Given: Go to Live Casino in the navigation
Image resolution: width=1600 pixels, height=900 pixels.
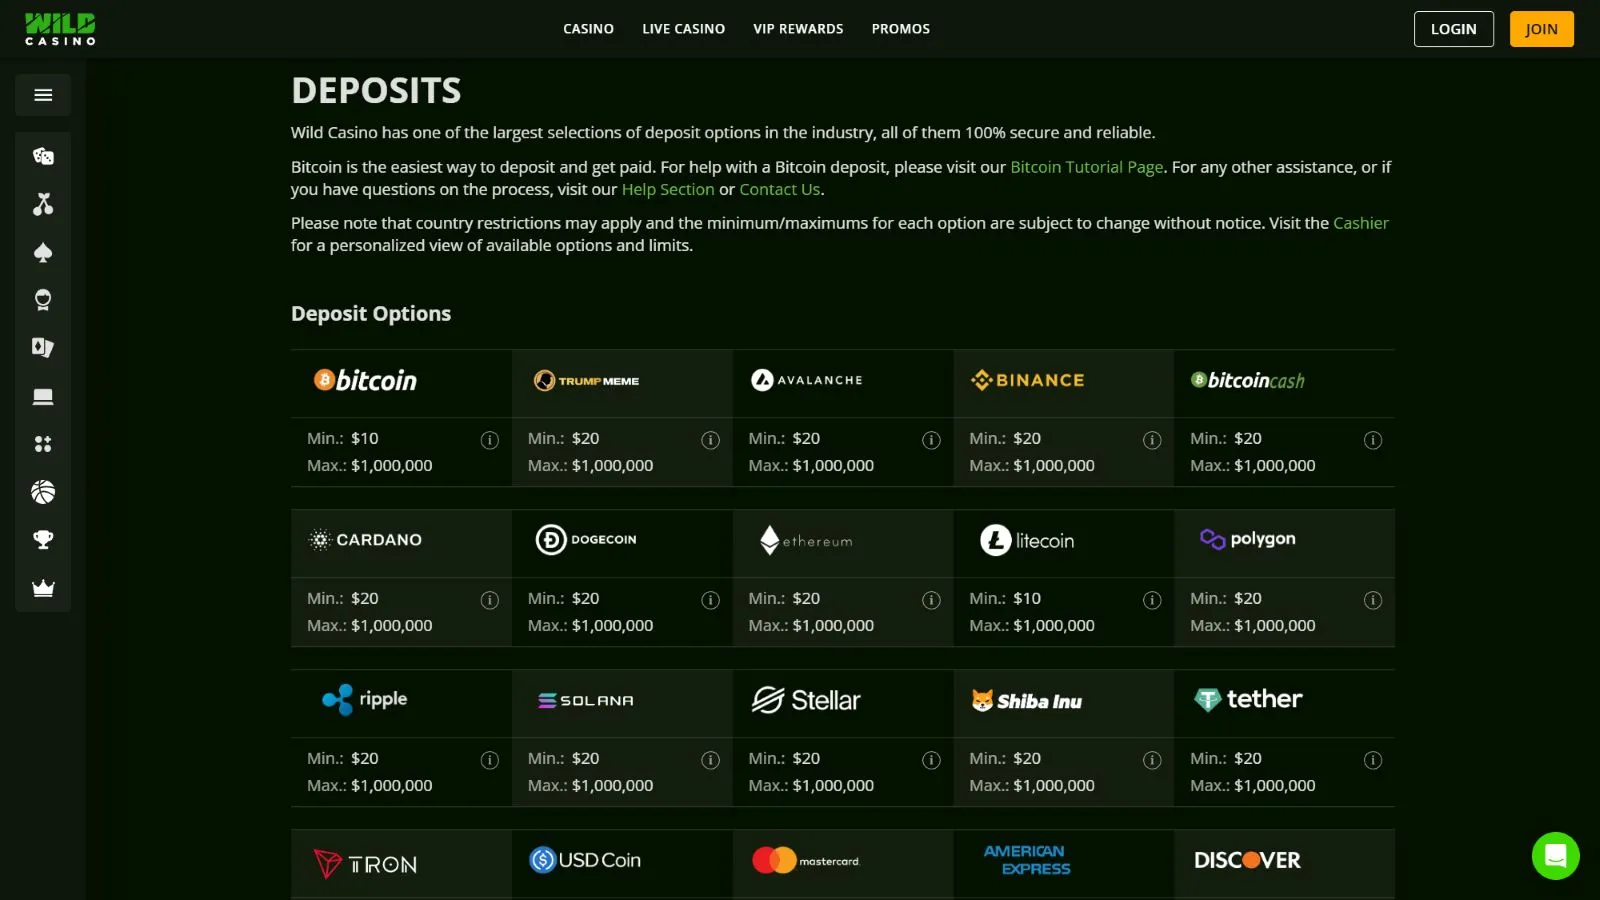Looking at the screenshot, I should 683,29.
